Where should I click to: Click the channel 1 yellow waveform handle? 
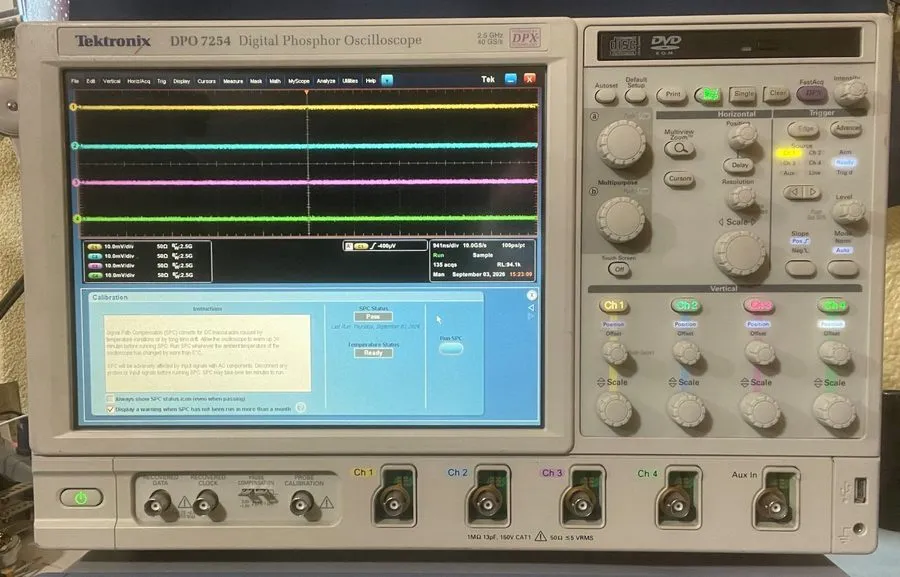73,107
